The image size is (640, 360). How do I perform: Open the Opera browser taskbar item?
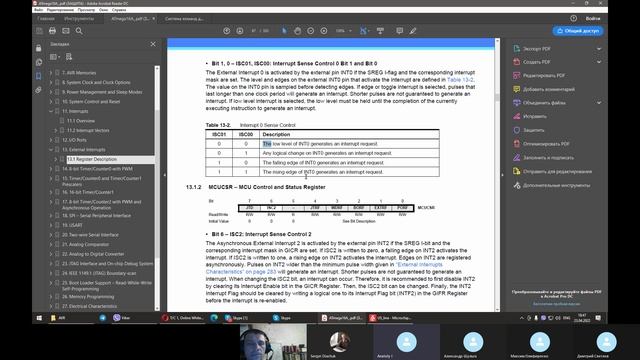click(182, 318)
